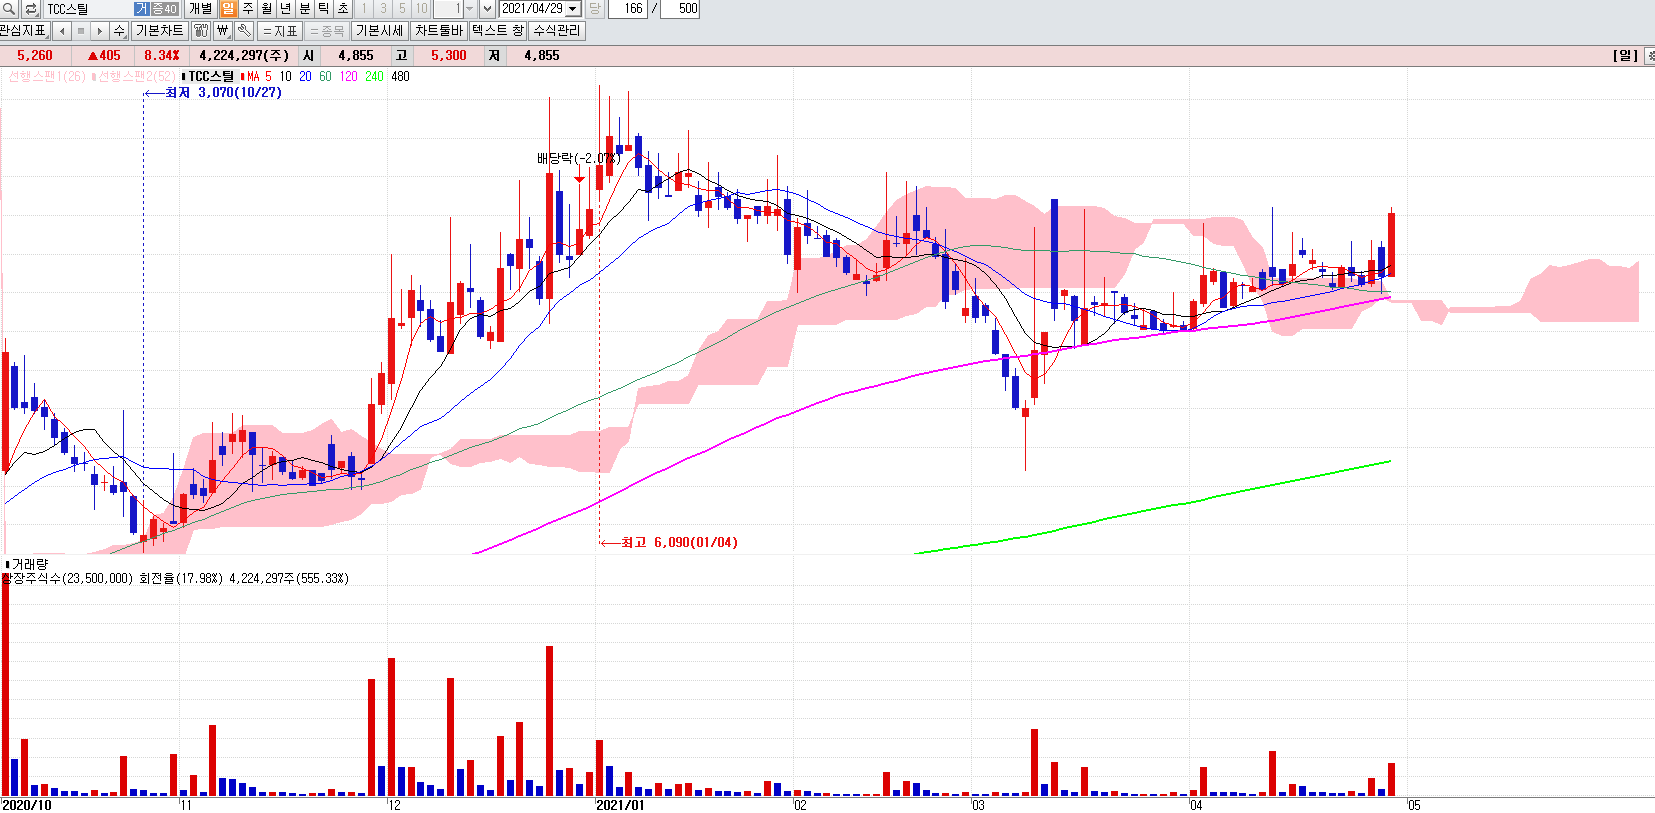
Task: Click the MA 5 red legend entry
Action: pyautogui.click(x=257, y=77)
